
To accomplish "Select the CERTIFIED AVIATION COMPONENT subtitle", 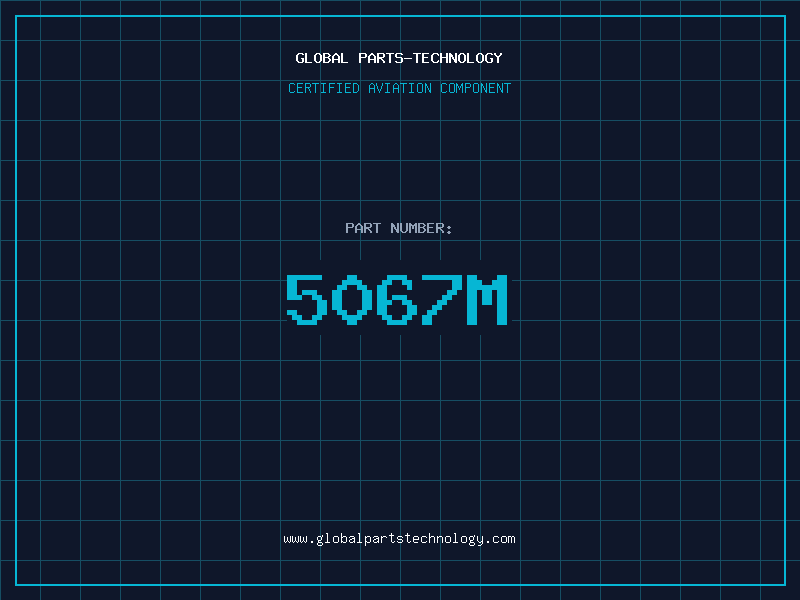I will (399, 88).
